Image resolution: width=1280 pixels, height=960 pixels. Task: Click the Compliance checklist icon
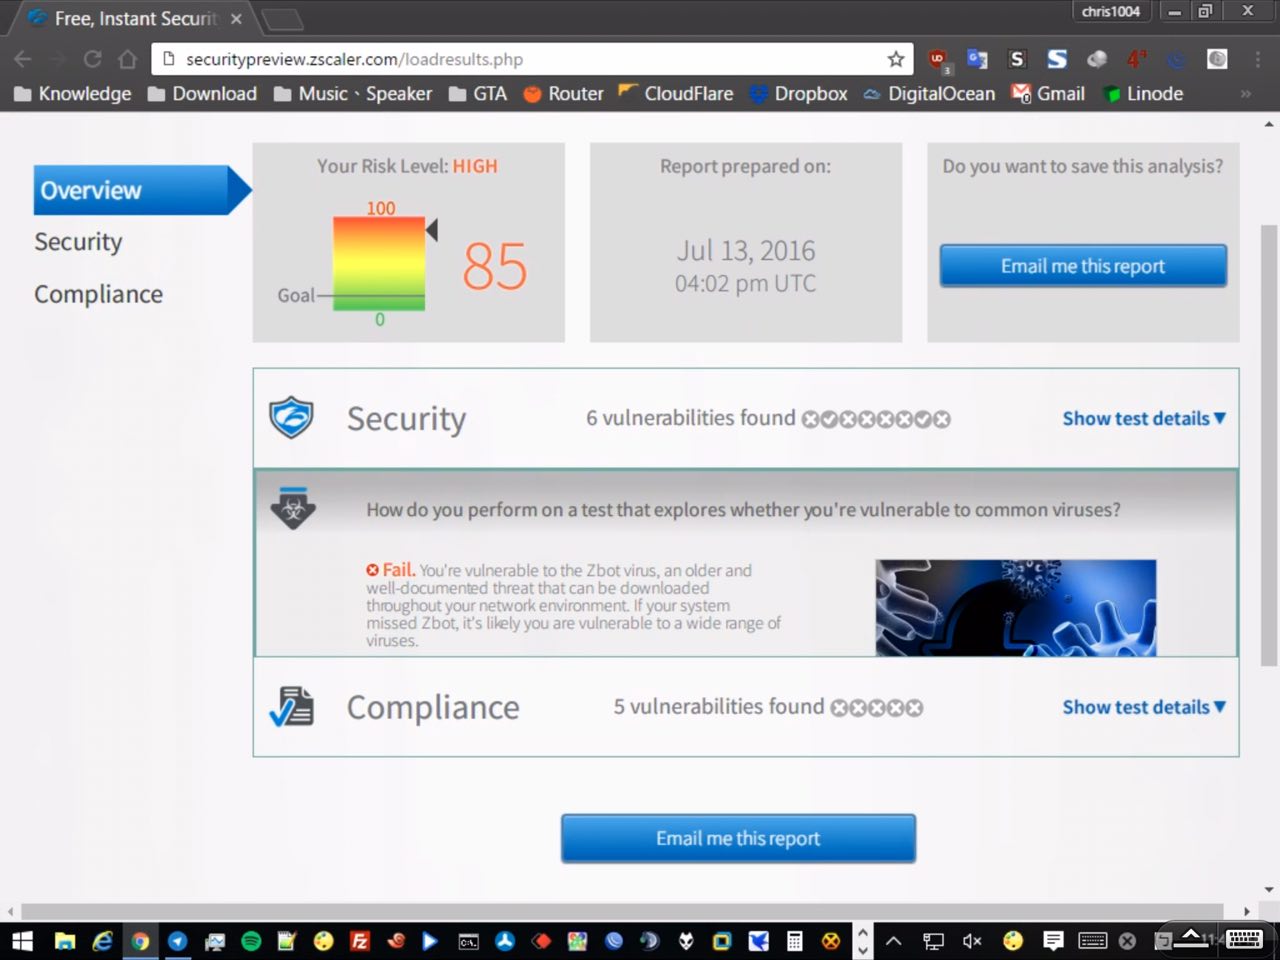point(292,707)
